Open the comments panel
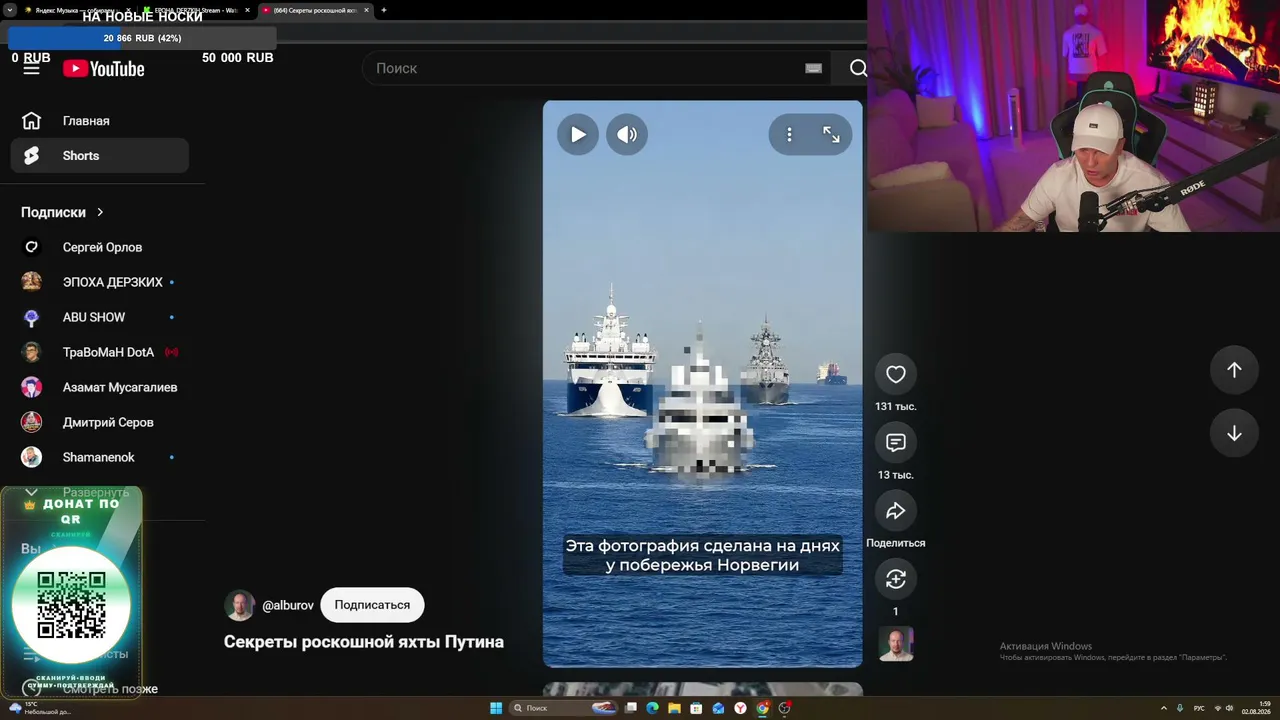 pyautogui.click(x=896, y=442)
